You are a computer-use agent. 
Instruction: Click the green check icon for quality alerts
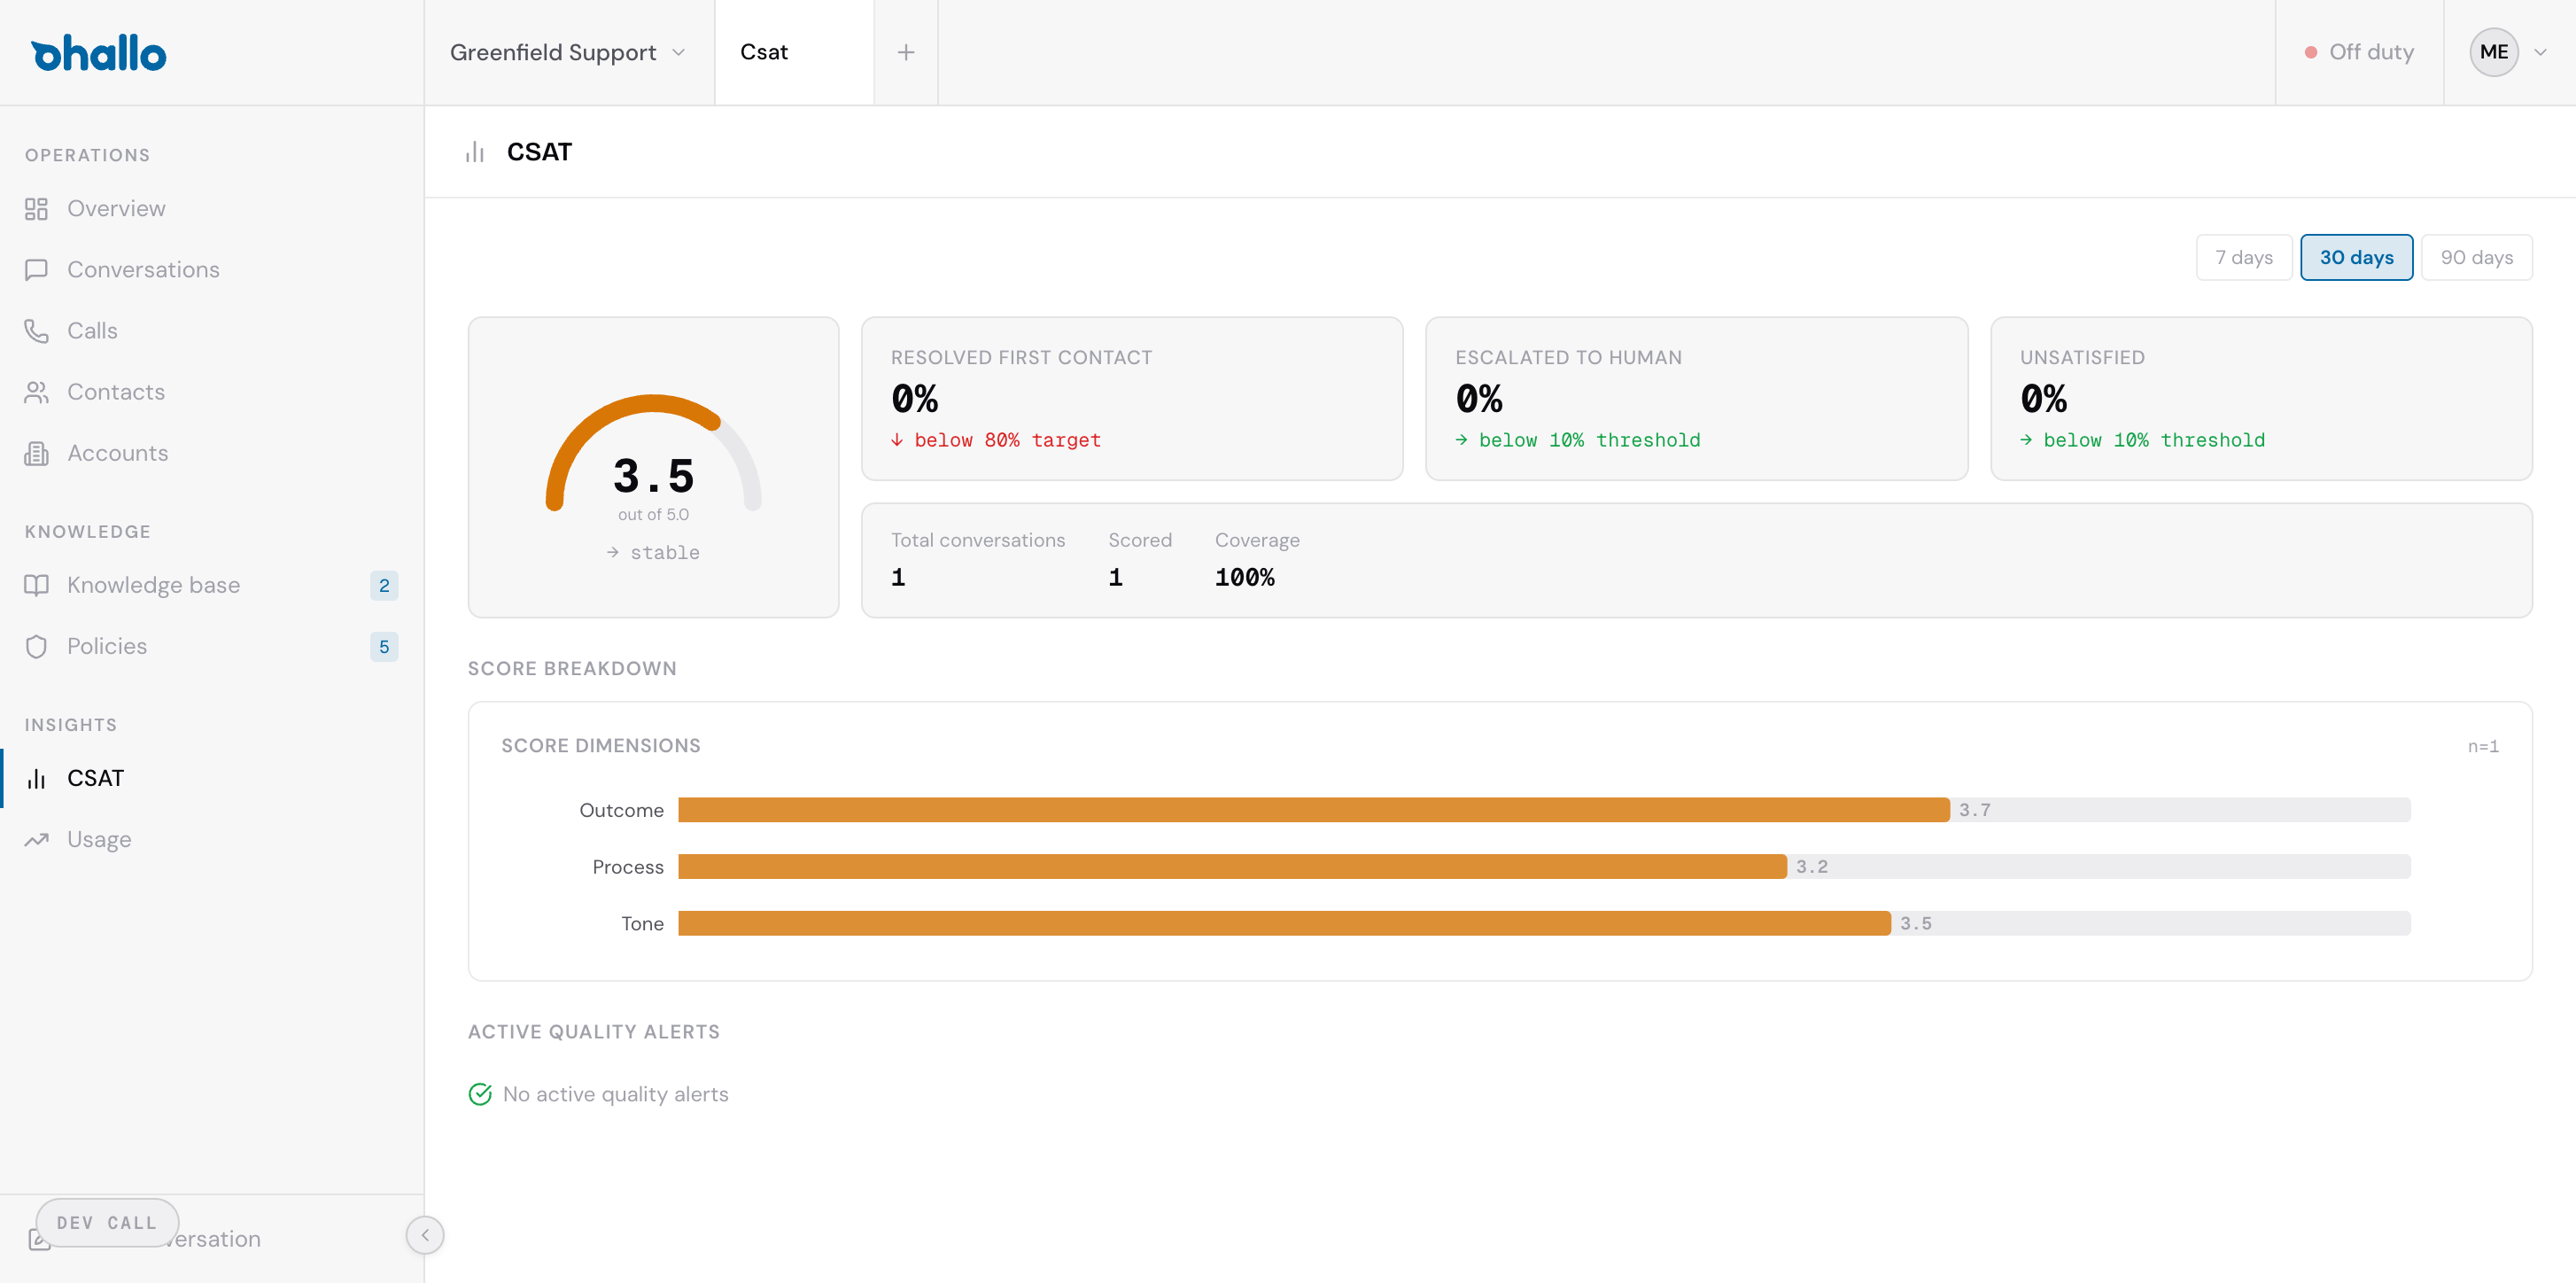[x=480, y=1094]
